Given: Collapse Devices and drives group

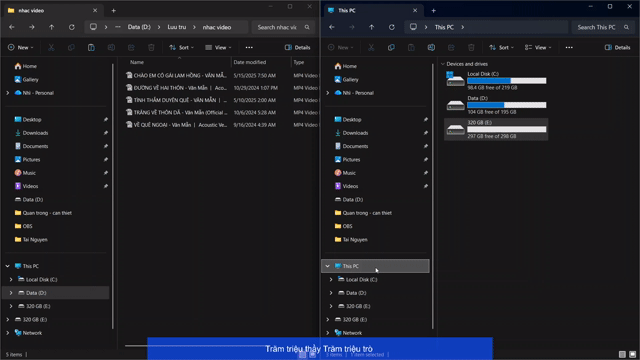Looking at the screenshot, I should [443, 64].
